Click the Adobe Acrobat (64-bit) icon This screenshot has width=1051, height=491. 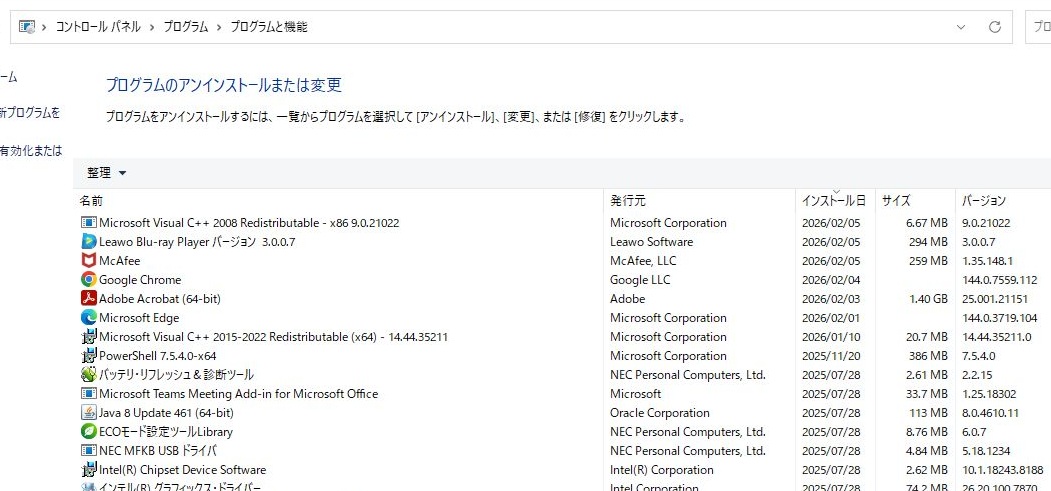[x=88, y=299]
